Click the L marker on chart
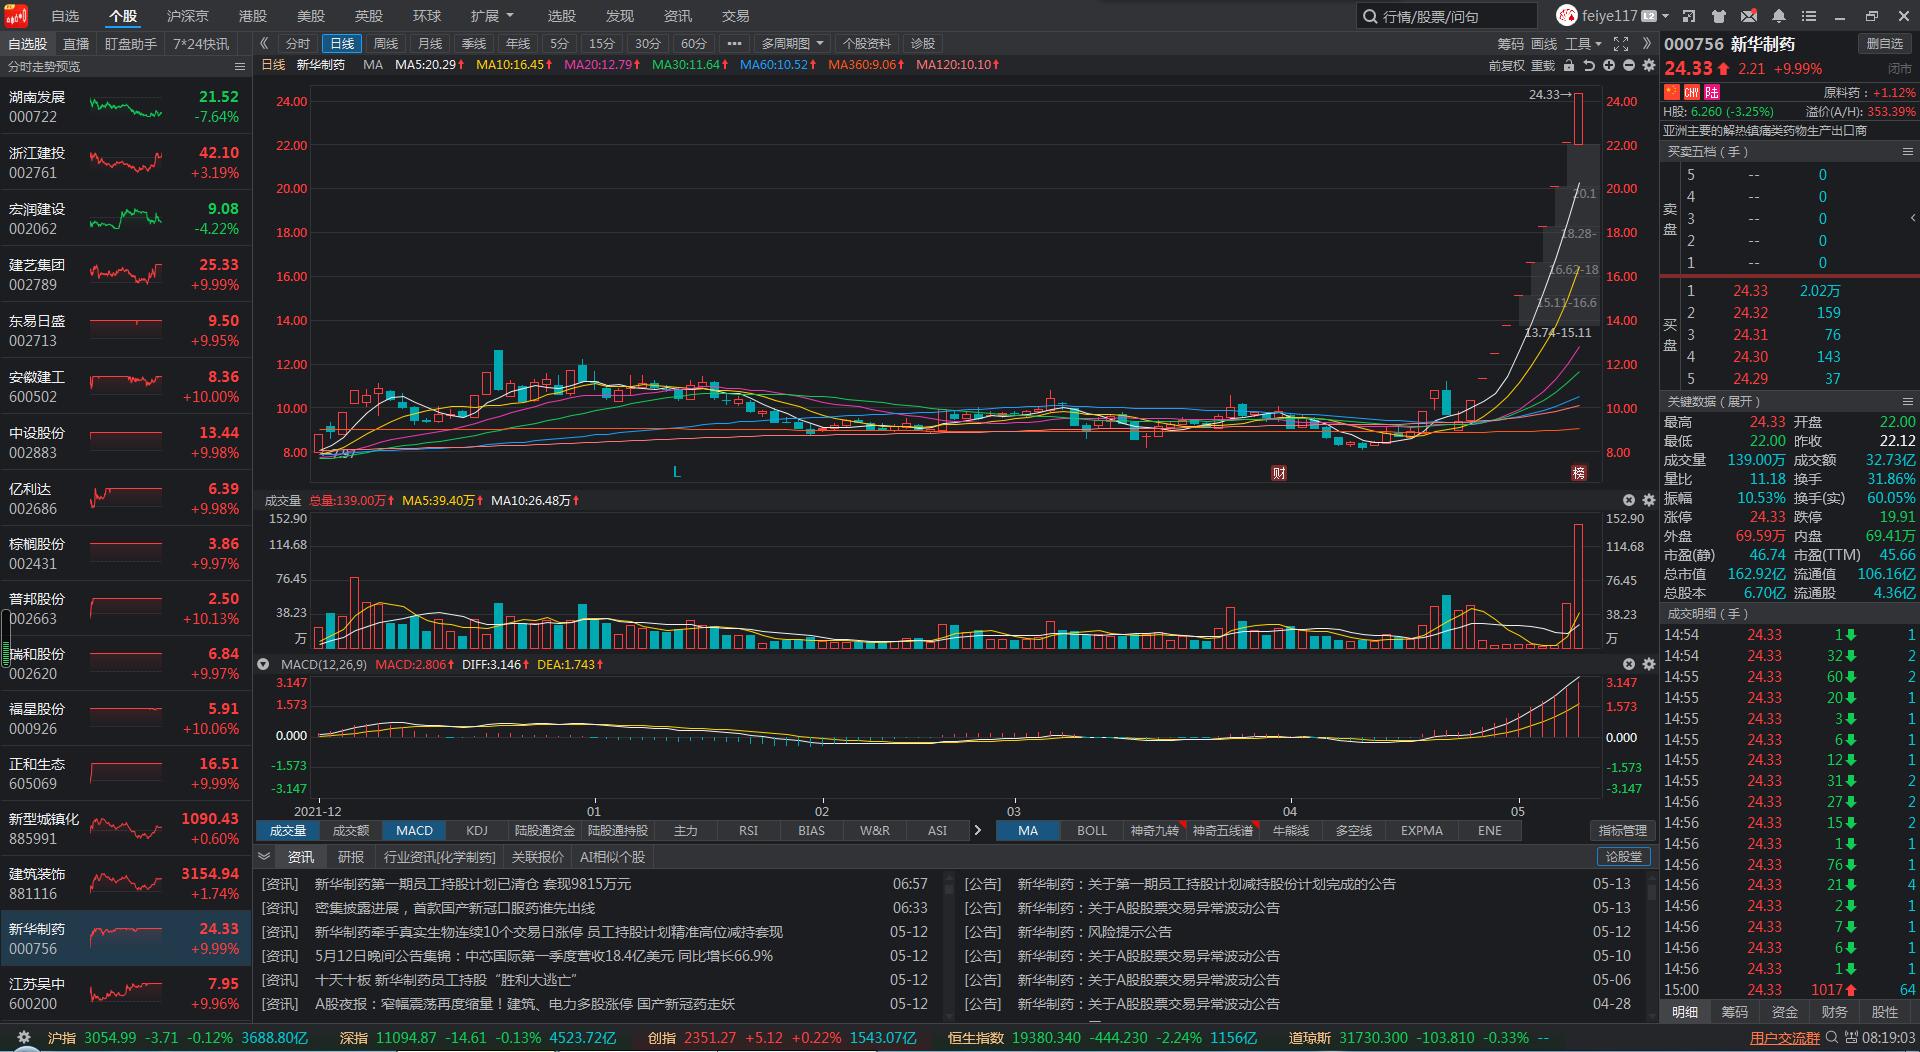Image resolution: width=1920 pixels, height=1052 pixels. pos(677,472)
